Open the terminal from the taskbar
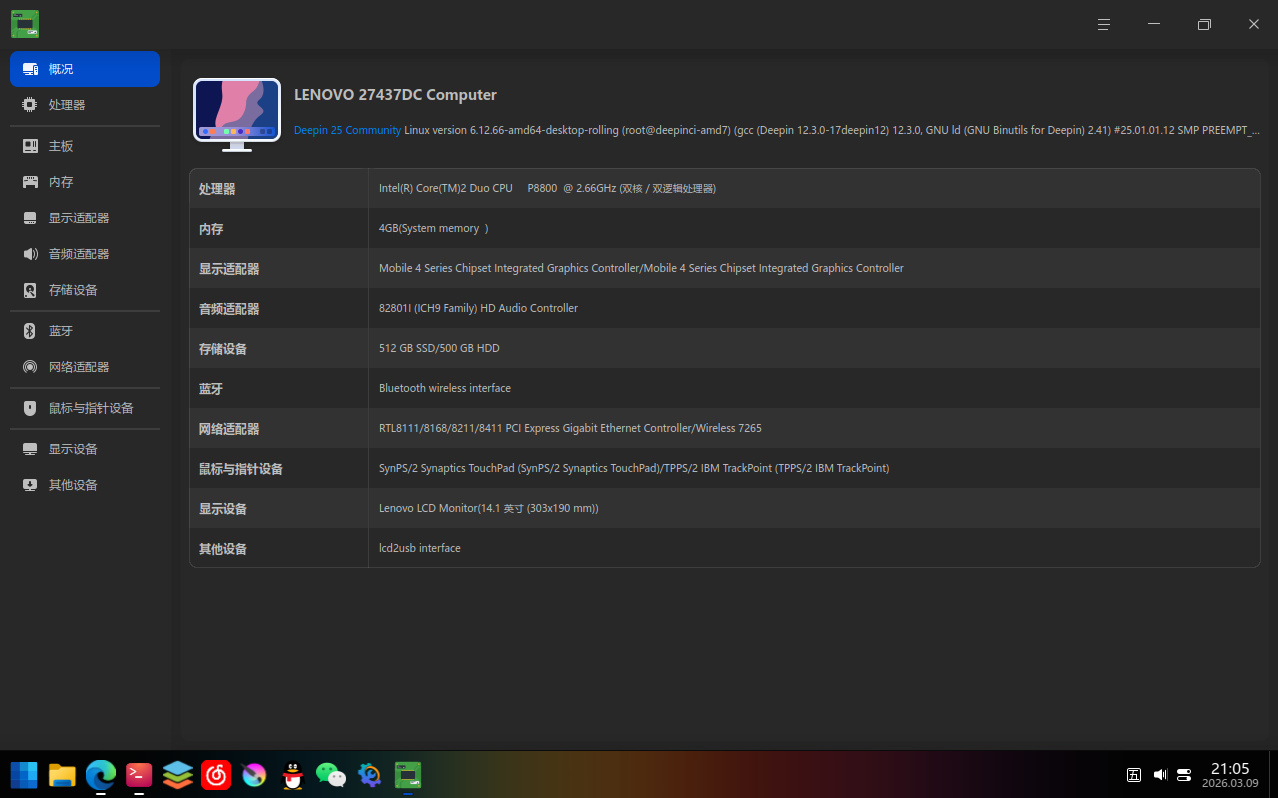 139,775
